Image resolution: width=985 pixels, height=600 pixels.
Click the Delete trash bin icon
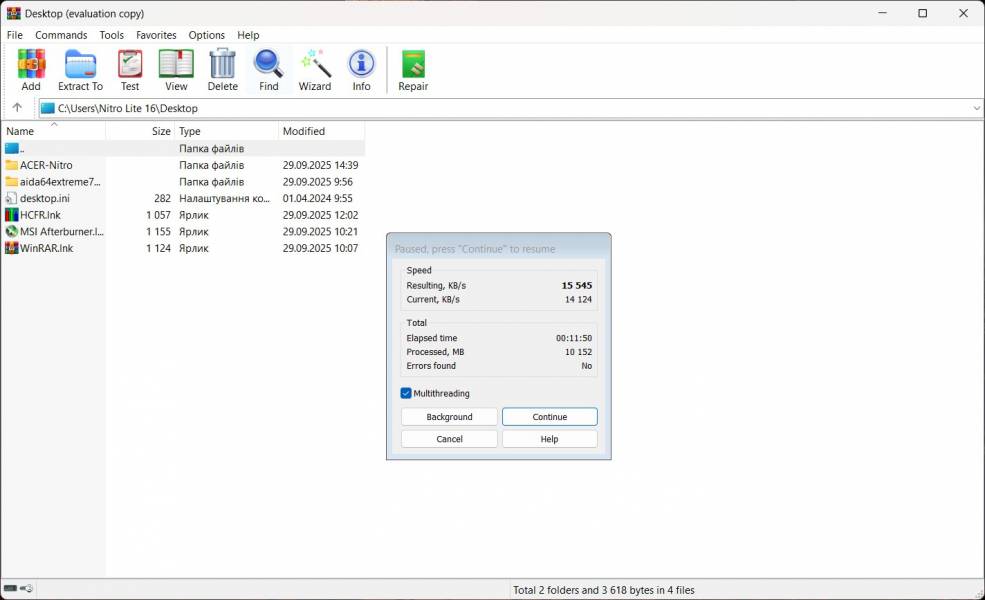[x=222, y=69]
